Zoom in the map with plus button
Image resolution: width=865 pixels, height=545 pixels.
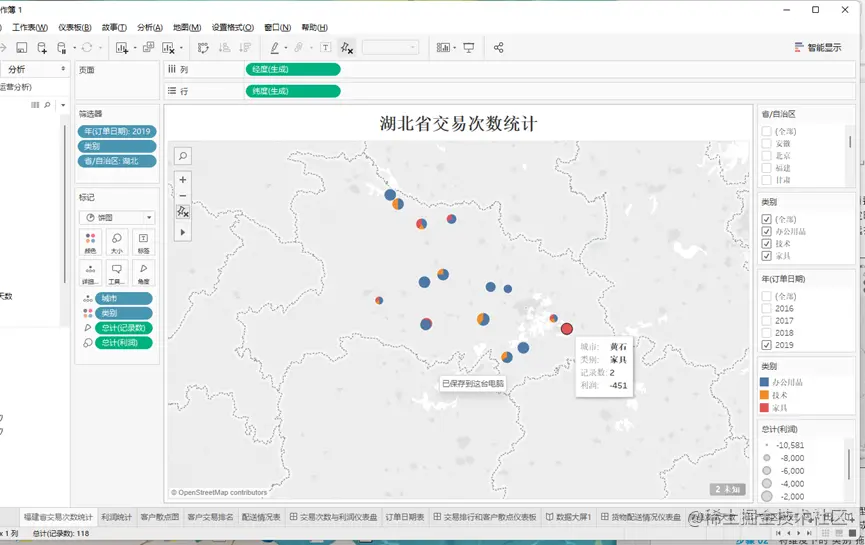[x=183, y=180]
